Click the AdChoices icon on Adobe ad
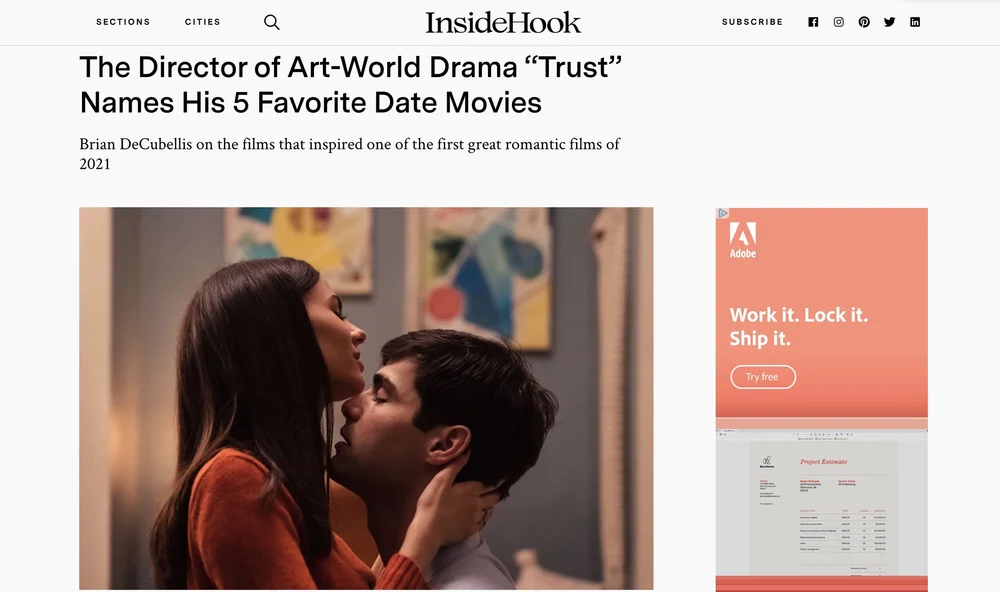 point(723,214)
